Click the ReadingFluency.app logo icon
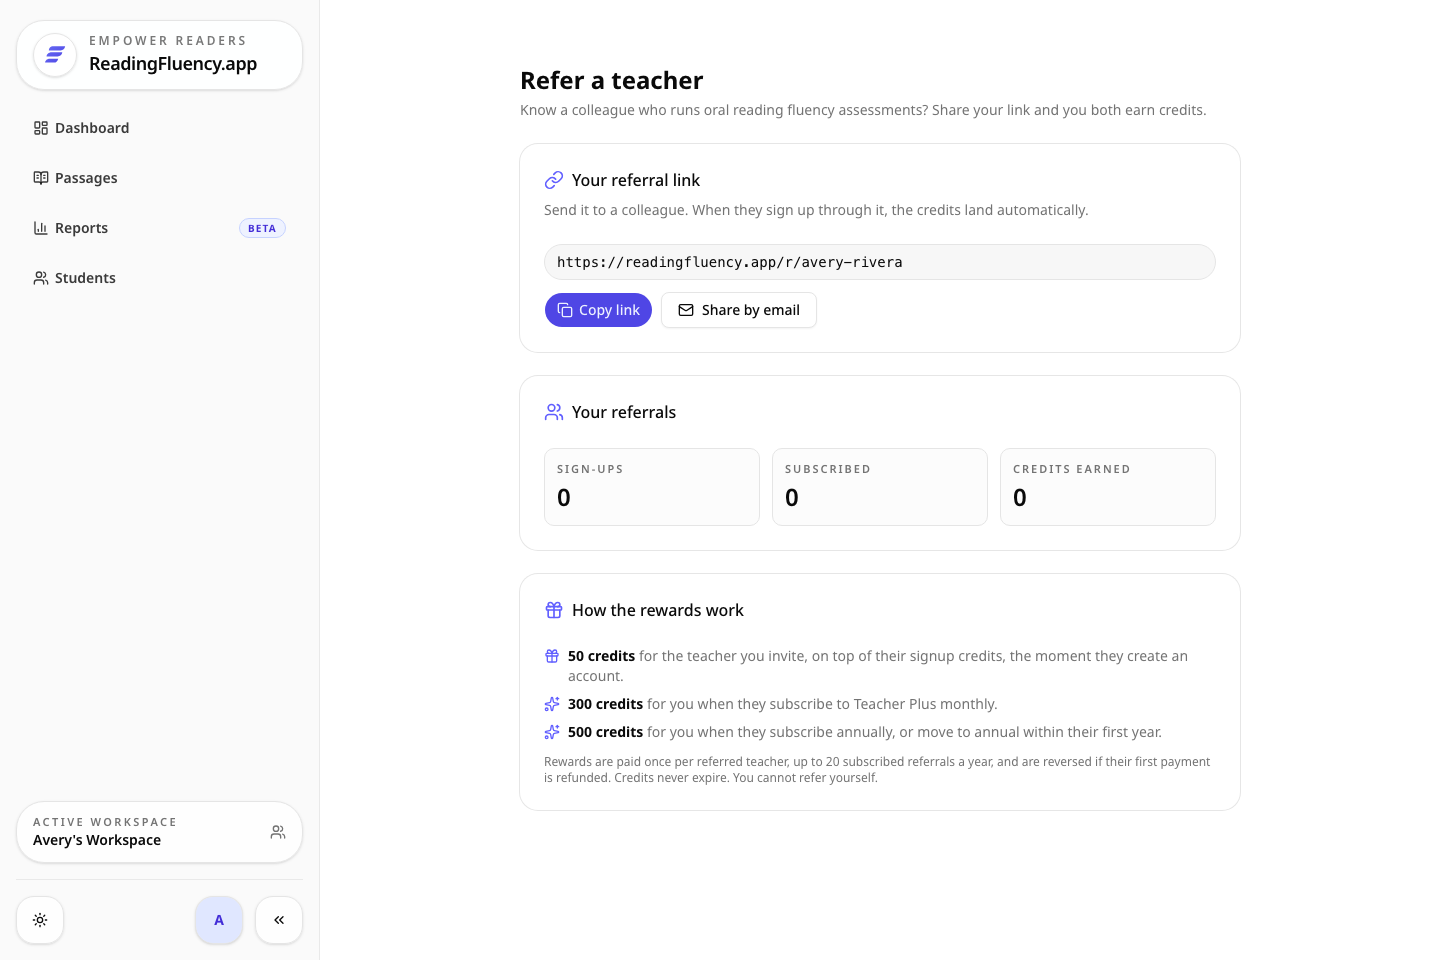This screenshot has width=1440, height=960. tap(55, 55)
